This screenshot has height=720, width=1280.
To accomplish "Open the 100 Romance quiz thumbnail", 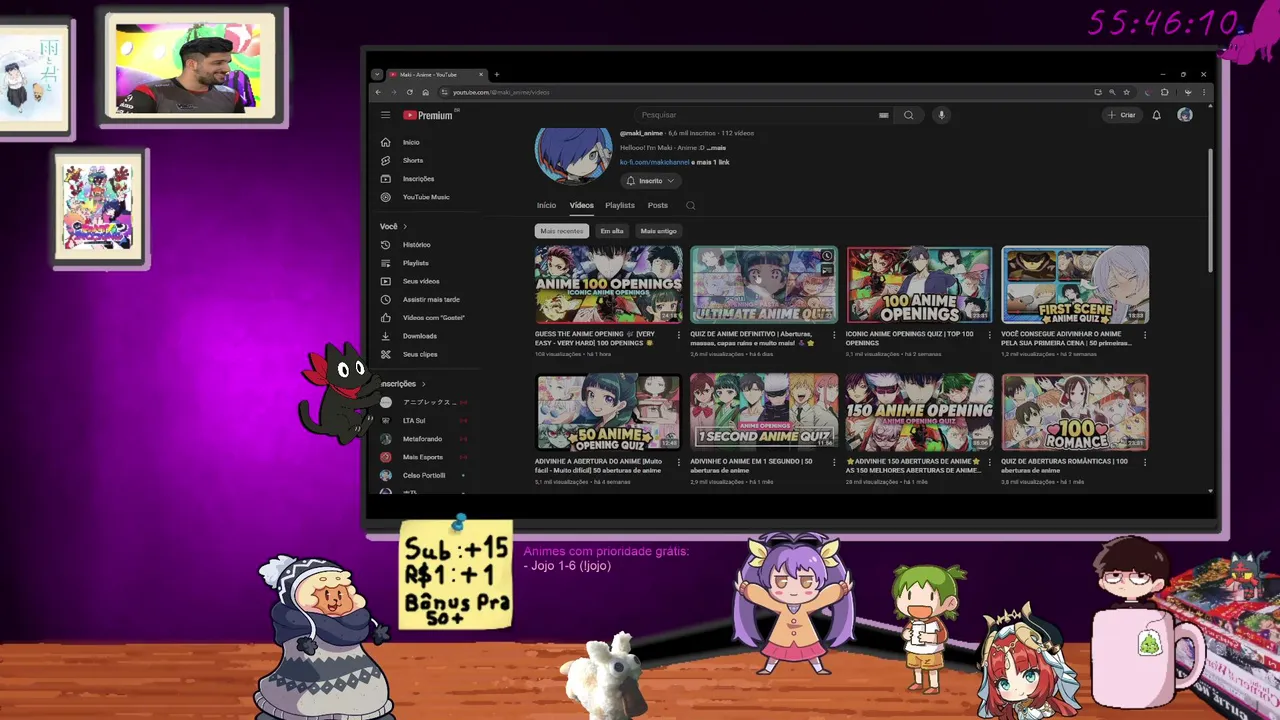I will (x=1075, y=412).
